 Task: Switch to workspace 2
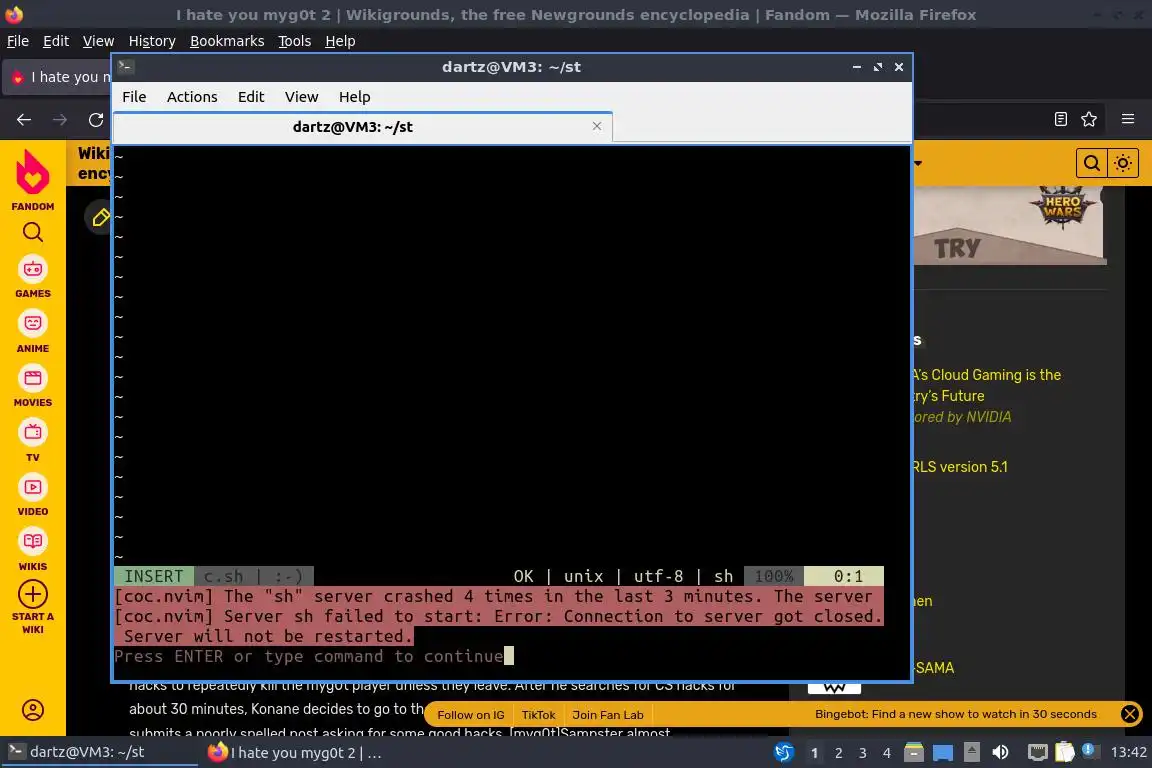(838, 753)
